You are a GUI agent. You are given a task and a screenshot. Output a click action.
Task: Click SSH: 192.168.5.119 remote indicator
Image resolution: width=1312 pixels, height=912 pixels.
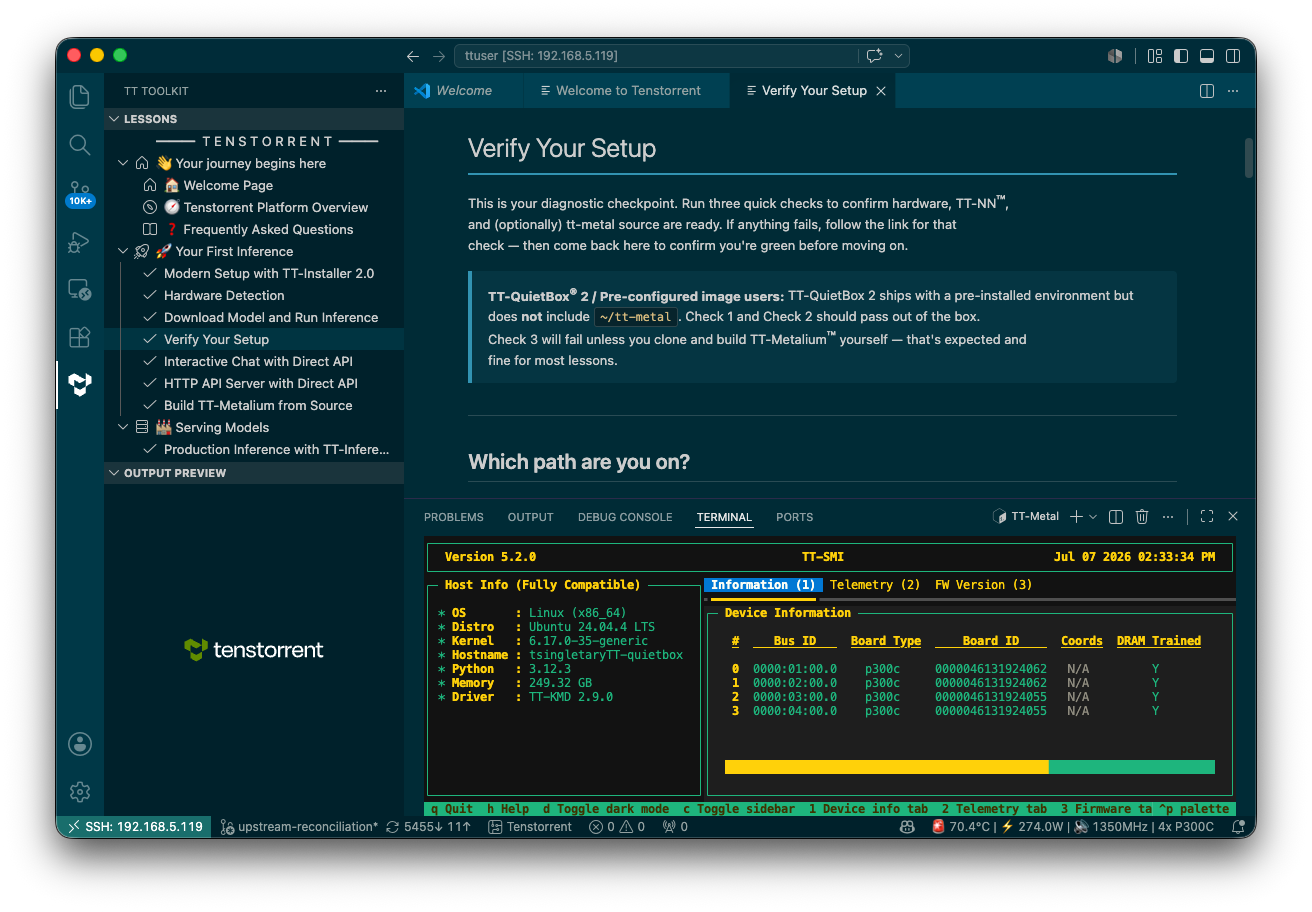click(134, 827)
